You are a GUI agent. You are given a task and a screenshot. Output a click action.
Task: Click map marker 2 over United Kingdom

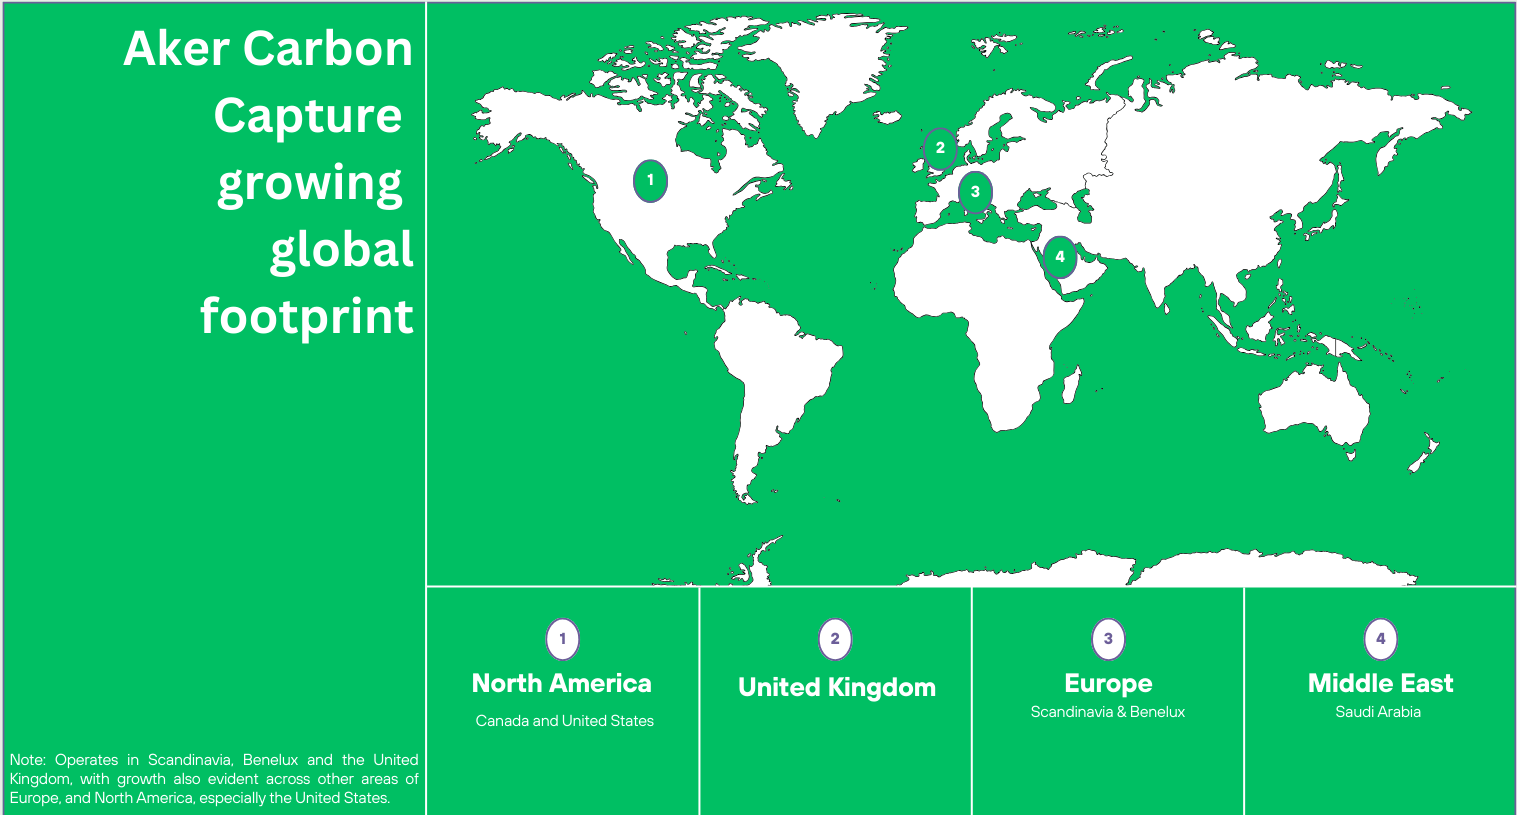(x=939, y=149)
